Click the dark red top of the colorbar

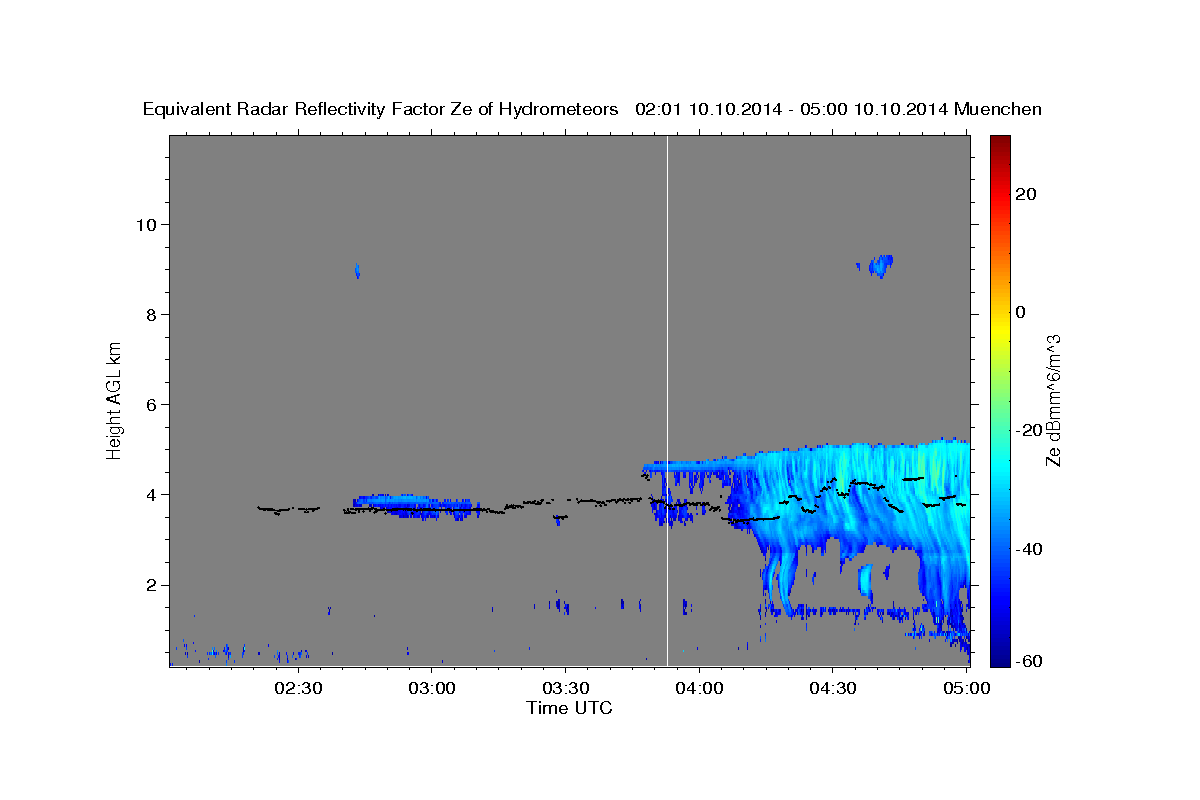click(999, 146)
